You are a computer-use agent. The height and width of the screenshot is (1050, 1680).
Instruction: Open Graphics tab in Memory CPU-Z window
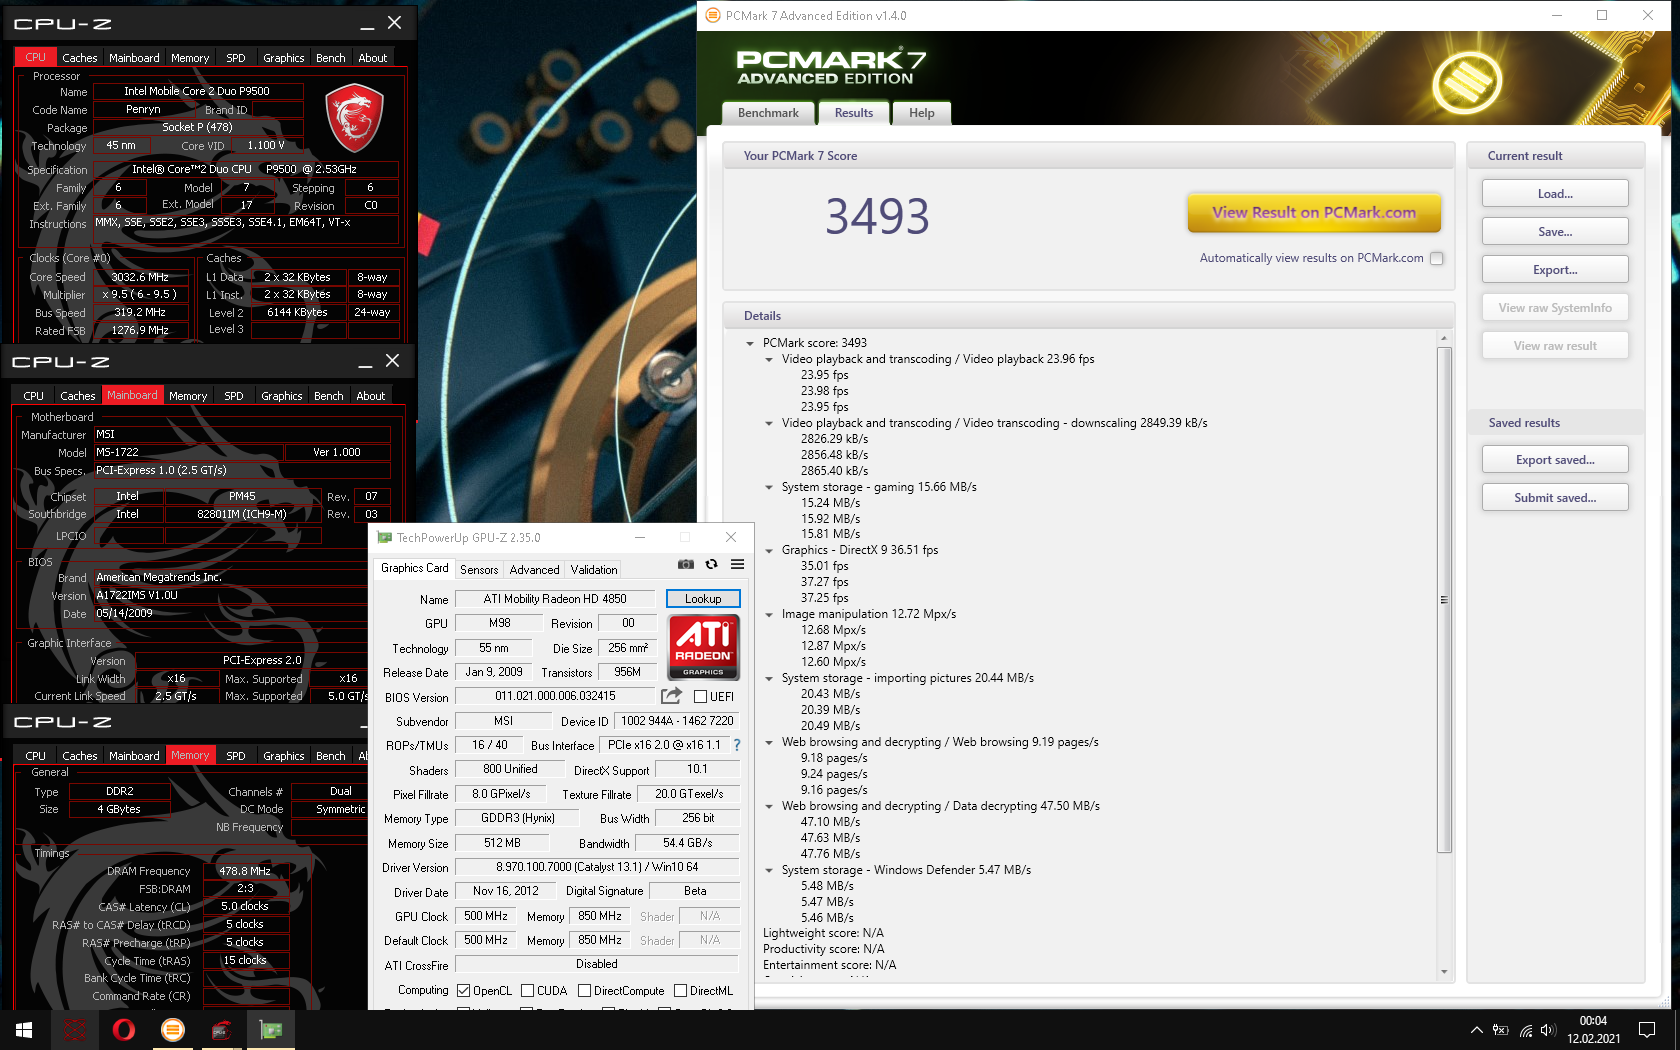284,756
